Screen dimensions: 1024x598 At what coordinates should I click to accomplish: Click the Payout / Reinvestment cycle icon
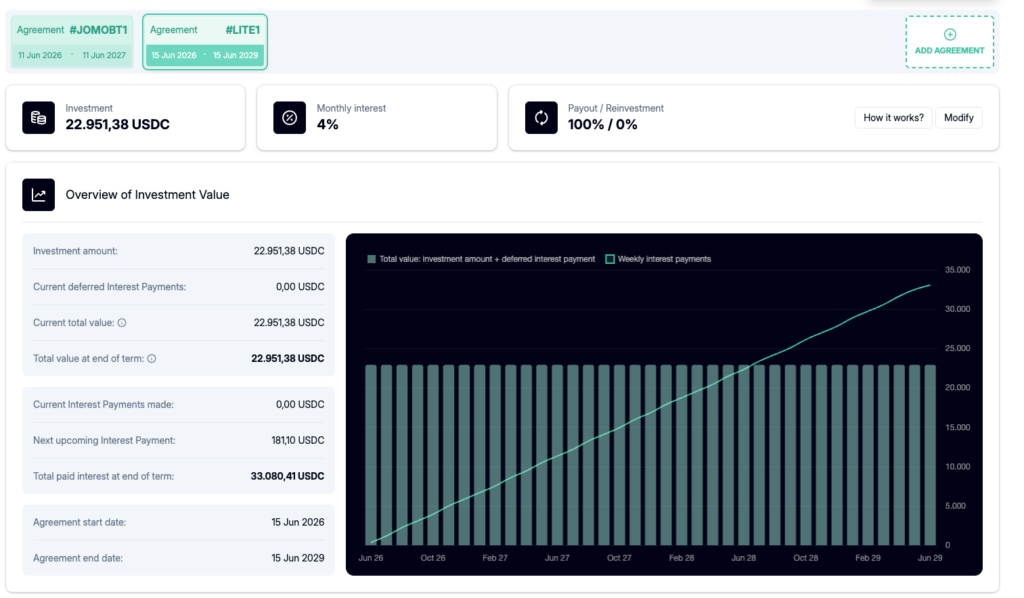click(541, 118)
